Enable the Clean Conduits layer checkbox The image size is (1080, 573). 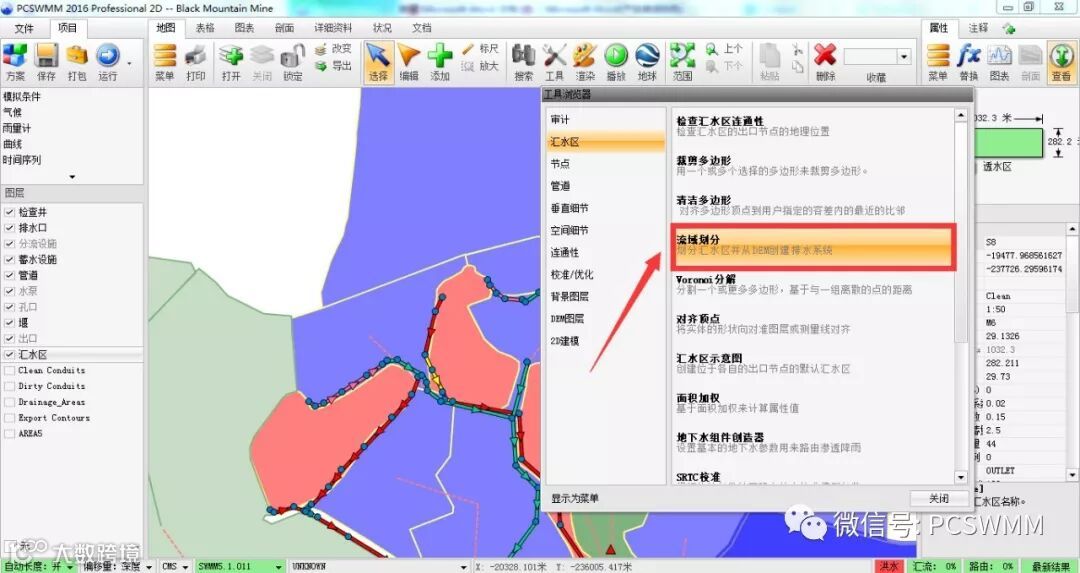pos(10,371)
